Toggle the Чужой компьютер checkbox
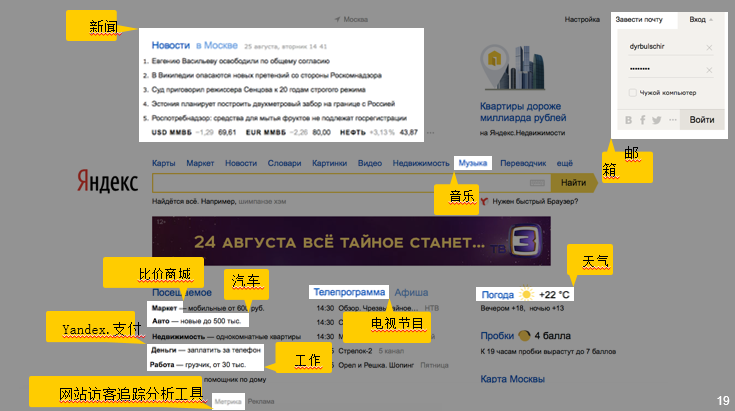735x411 pixels. point(632,93)
